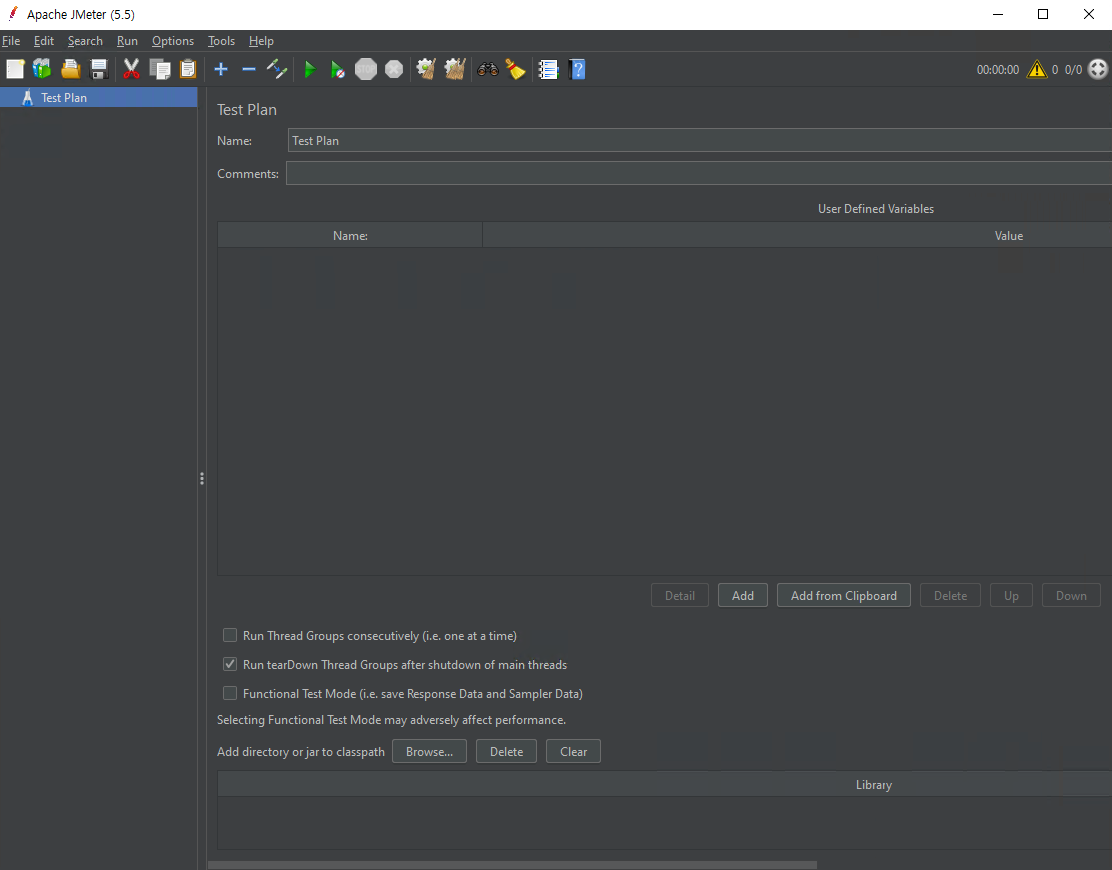Create a new test plan via toolbar icon
Image resolution: width=1112 pixels, height=870 pixels.
point(15,69)
